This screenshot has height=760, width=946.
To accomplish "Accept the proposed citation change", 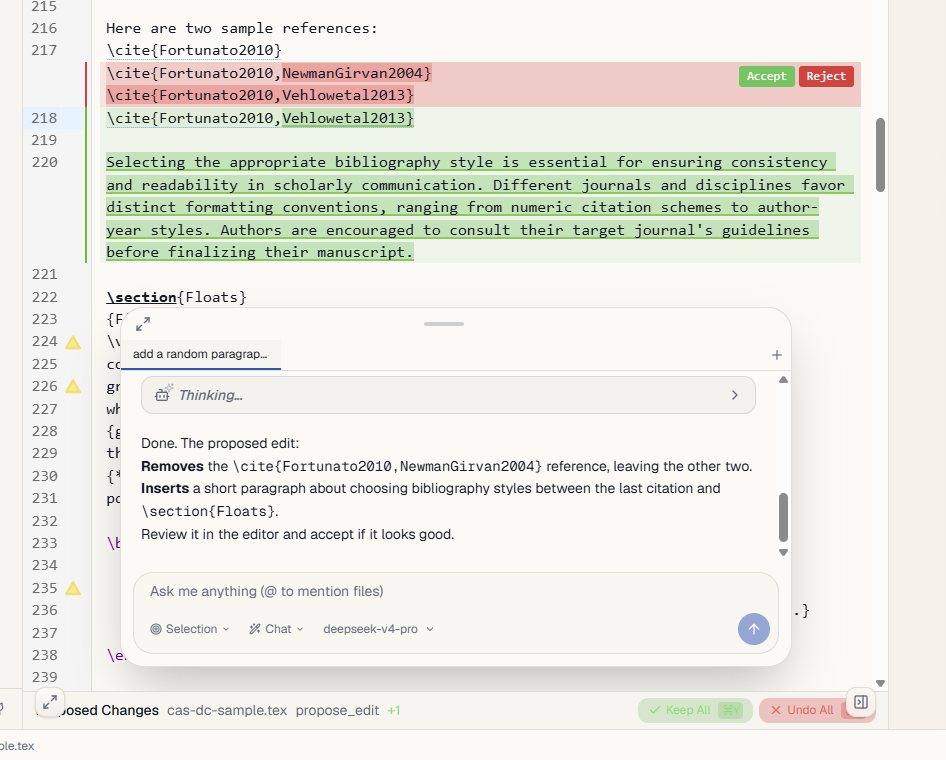I will point(766,76).
